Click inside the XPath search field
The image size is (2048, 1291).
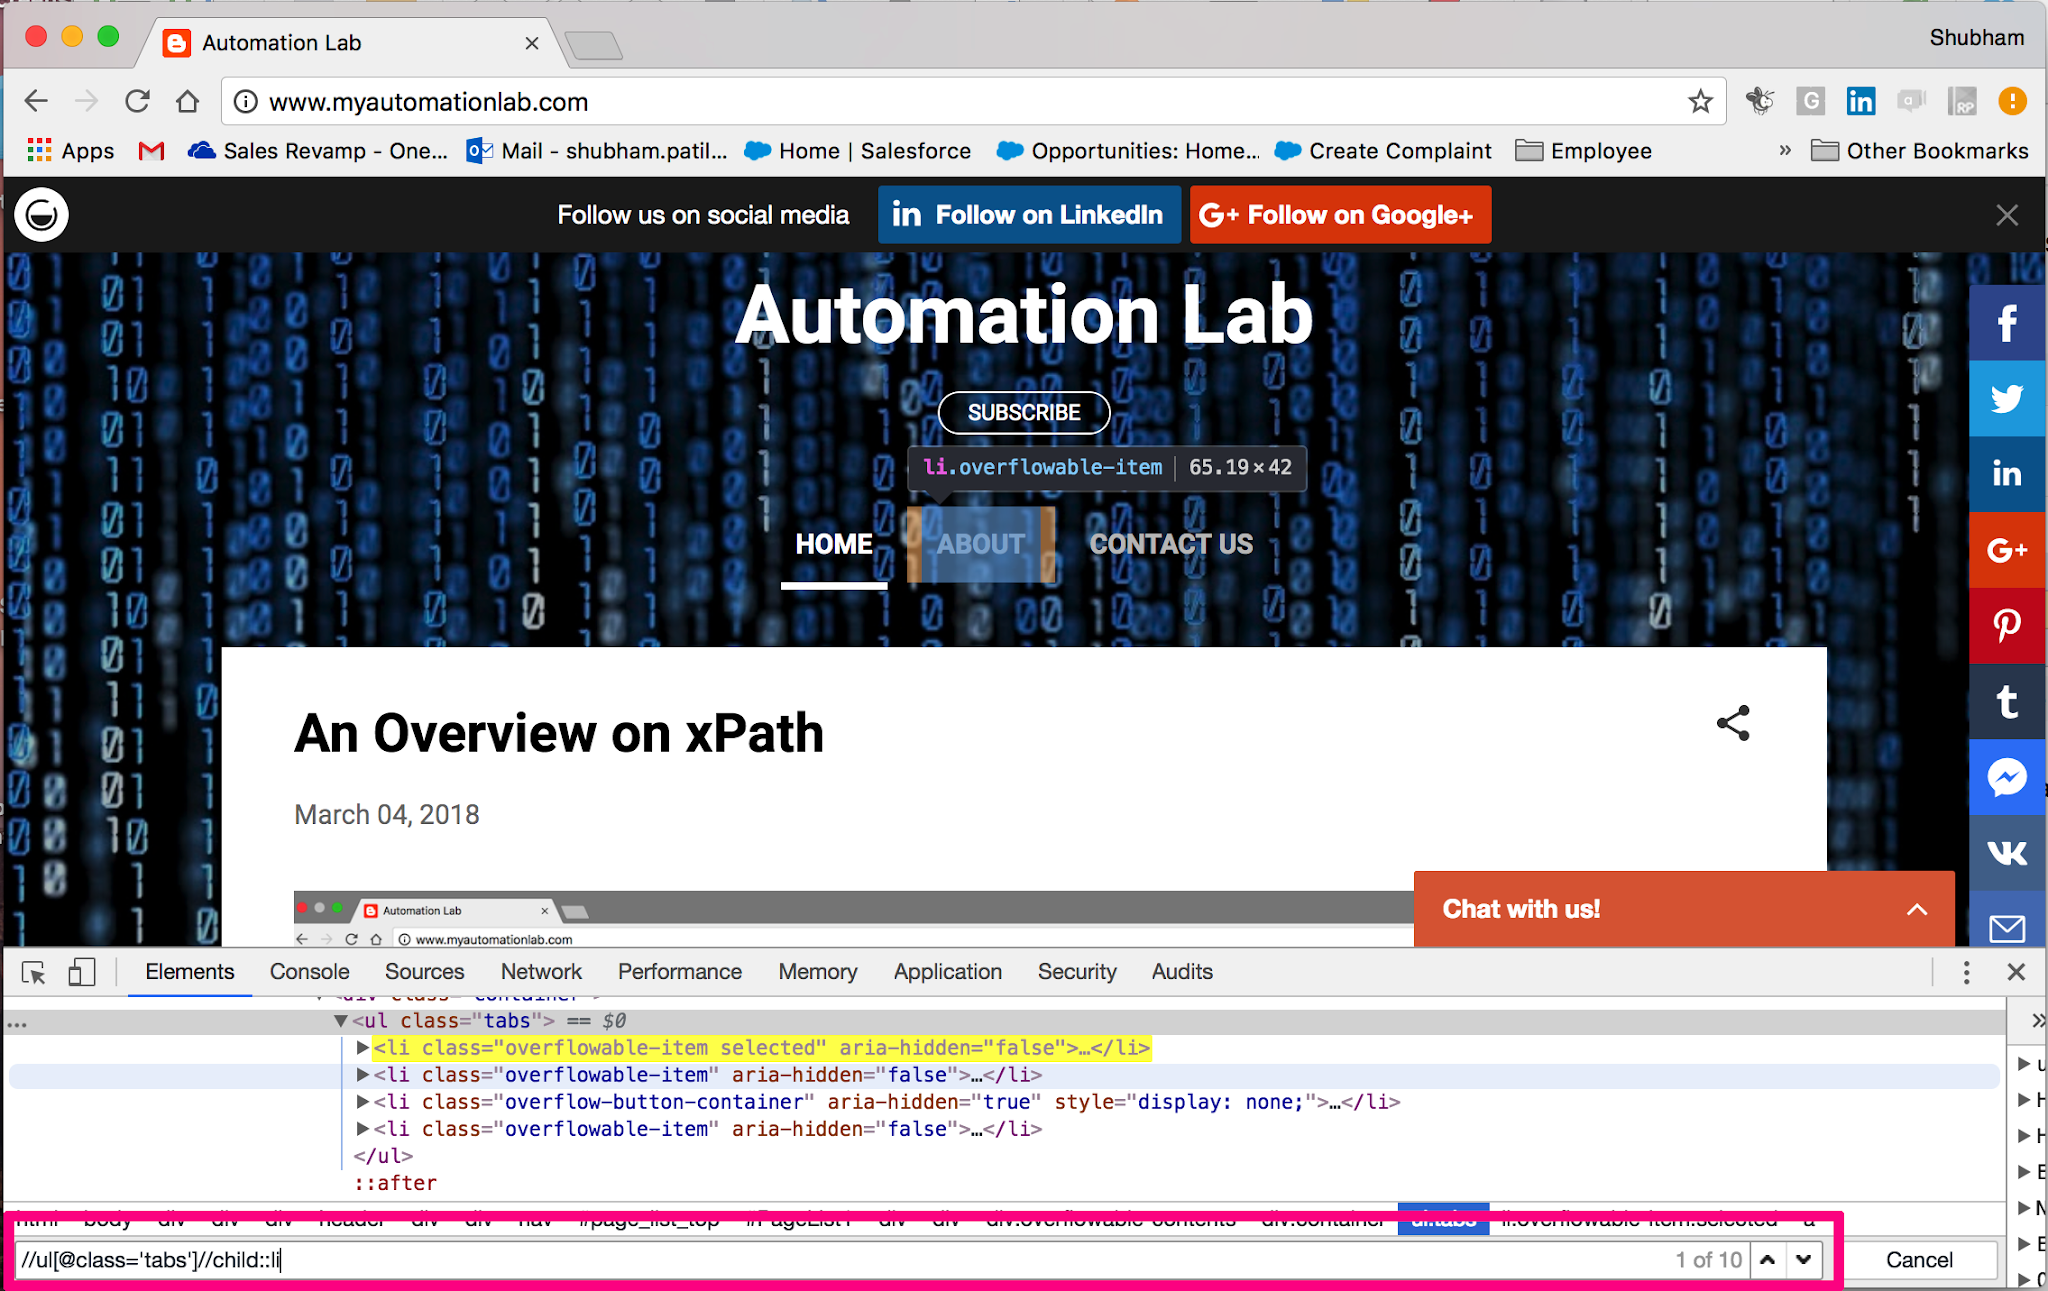(400, 1260)
